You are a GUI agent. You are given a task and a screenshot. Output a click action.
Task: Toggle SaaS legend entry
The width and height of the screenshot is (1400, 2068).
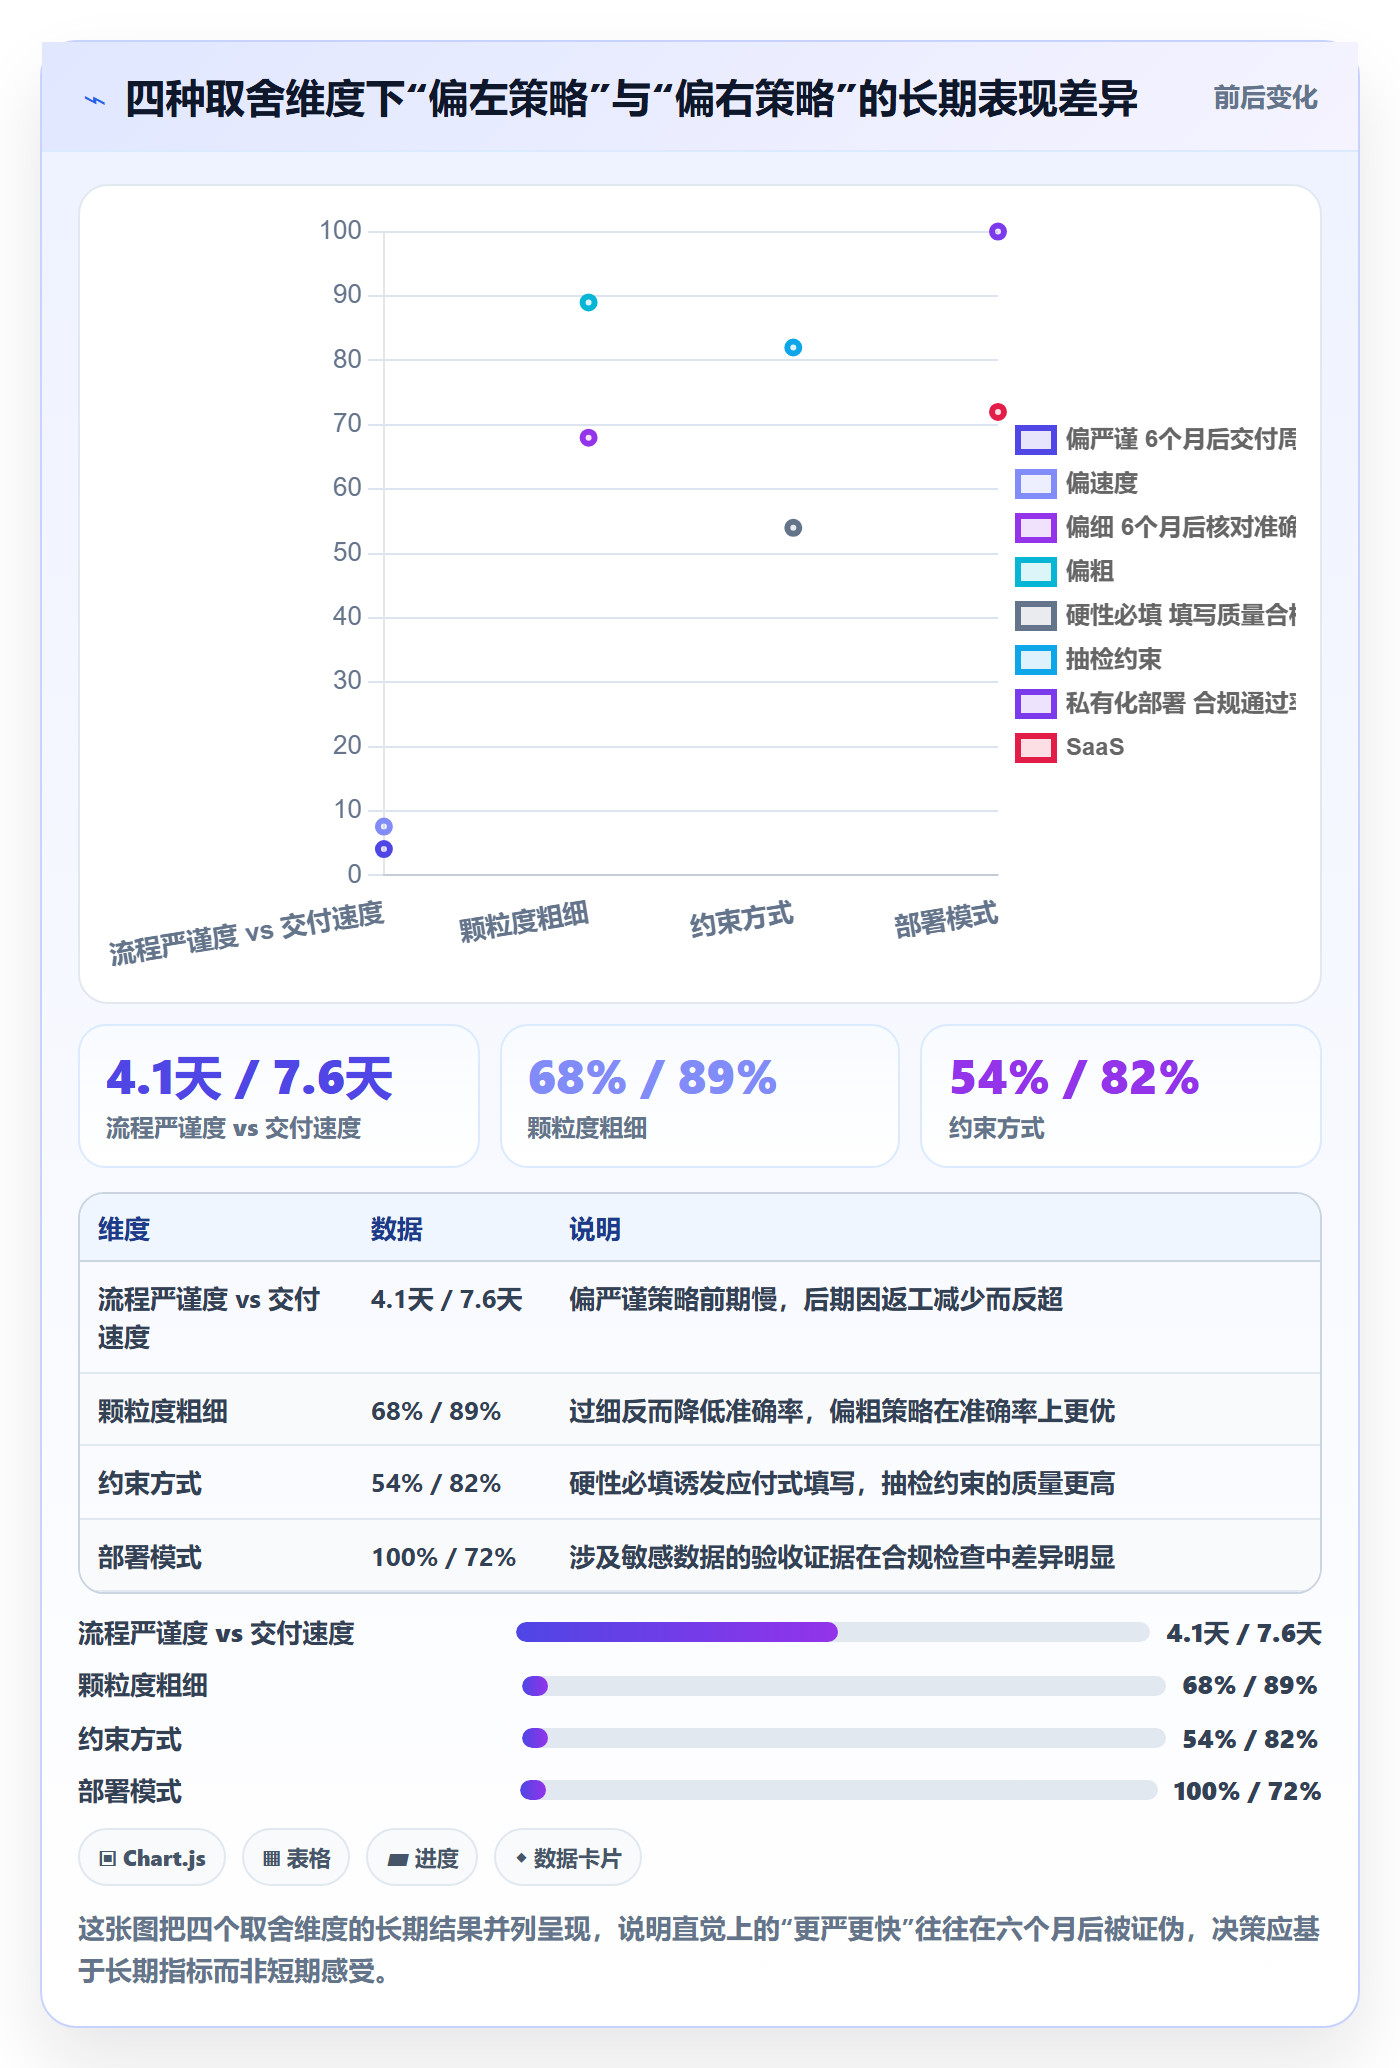coord(1069,748)
